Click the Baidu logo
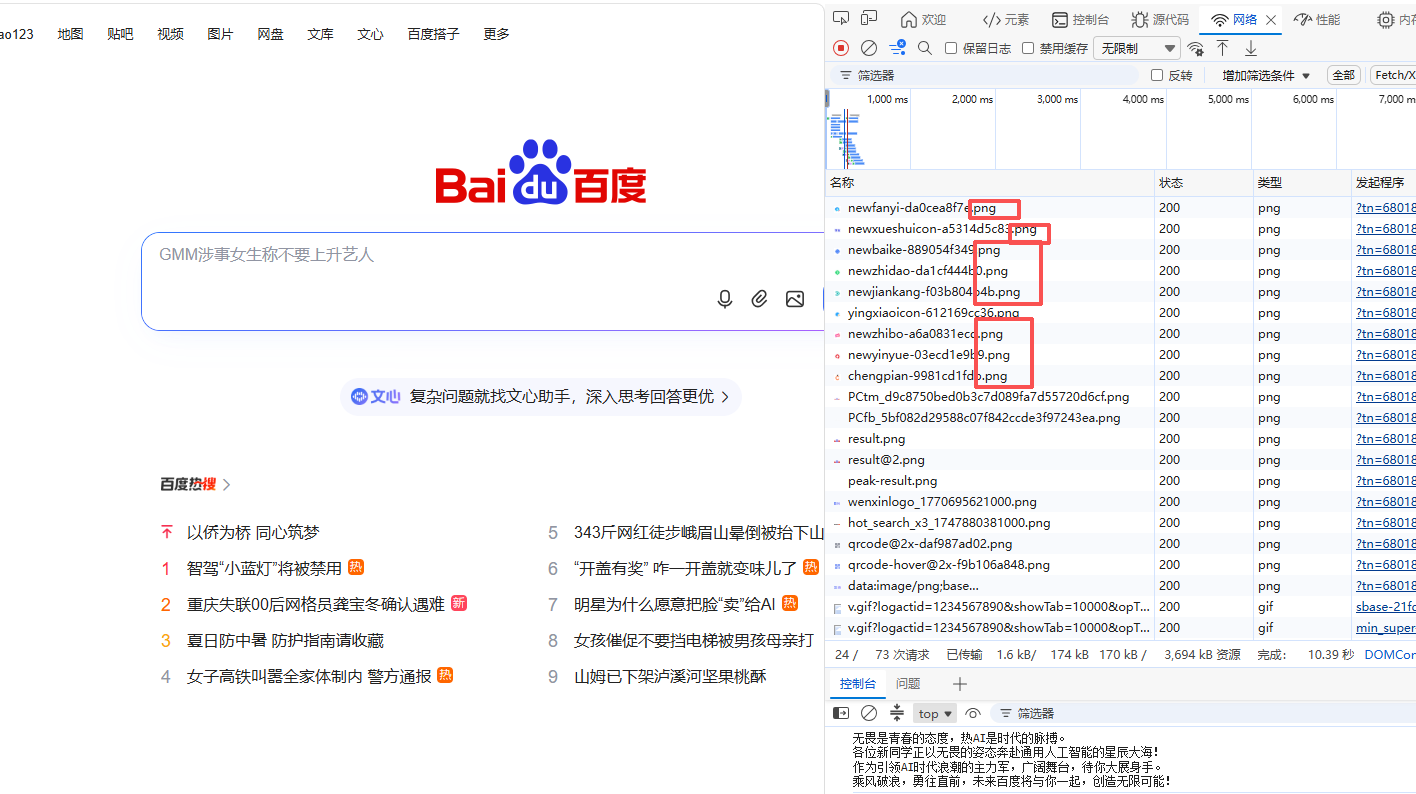Viewport: 1416px width, 794px height. tap(541, 172)
